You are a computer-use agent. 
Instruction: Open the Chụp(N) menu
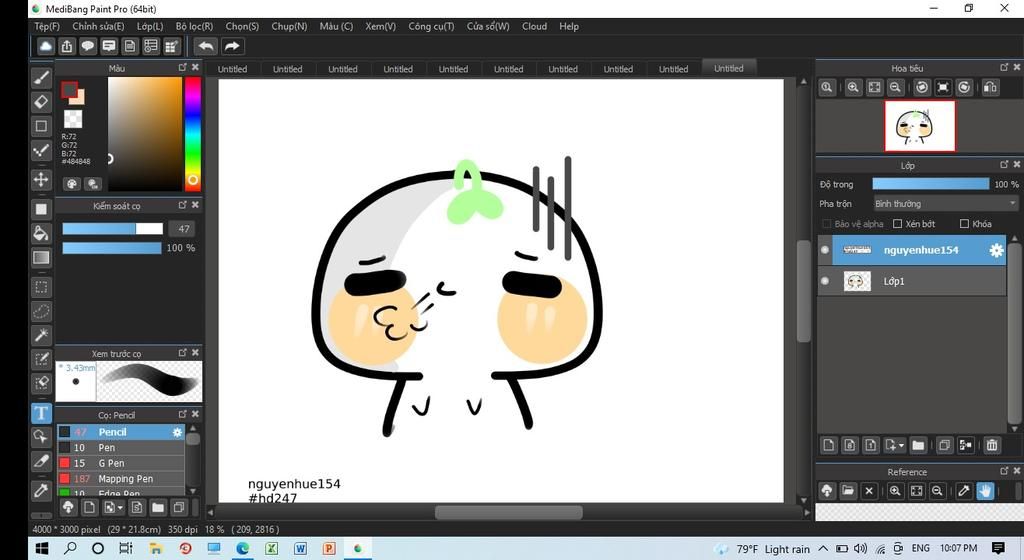(289, 26)
